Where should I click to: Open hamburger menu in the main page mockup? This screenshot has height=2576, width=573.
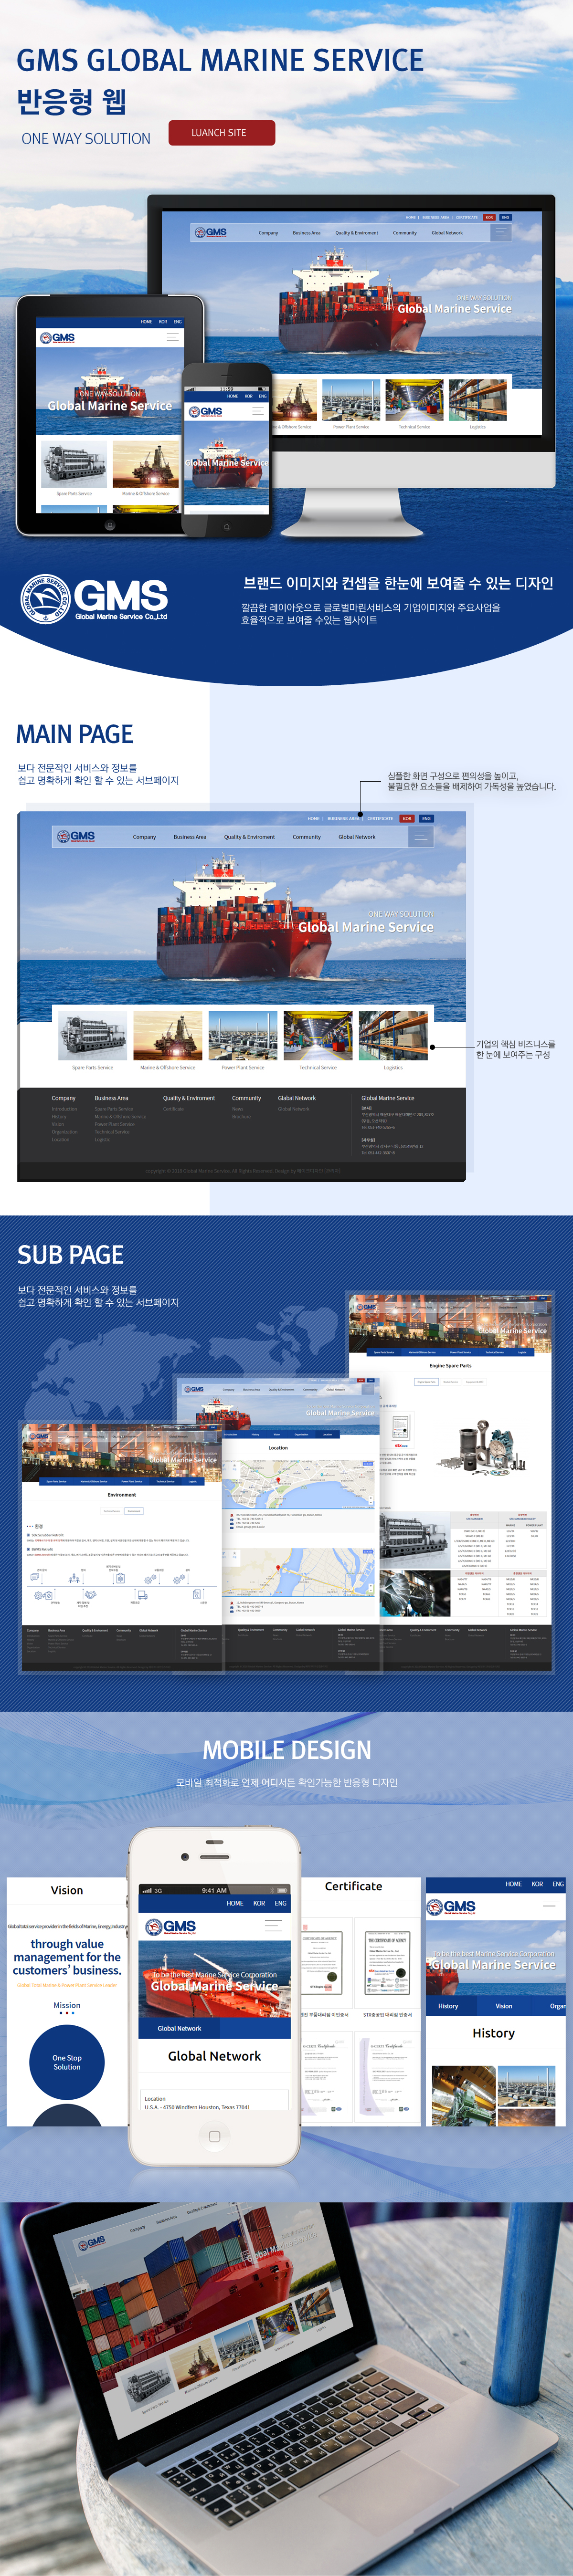421,836
